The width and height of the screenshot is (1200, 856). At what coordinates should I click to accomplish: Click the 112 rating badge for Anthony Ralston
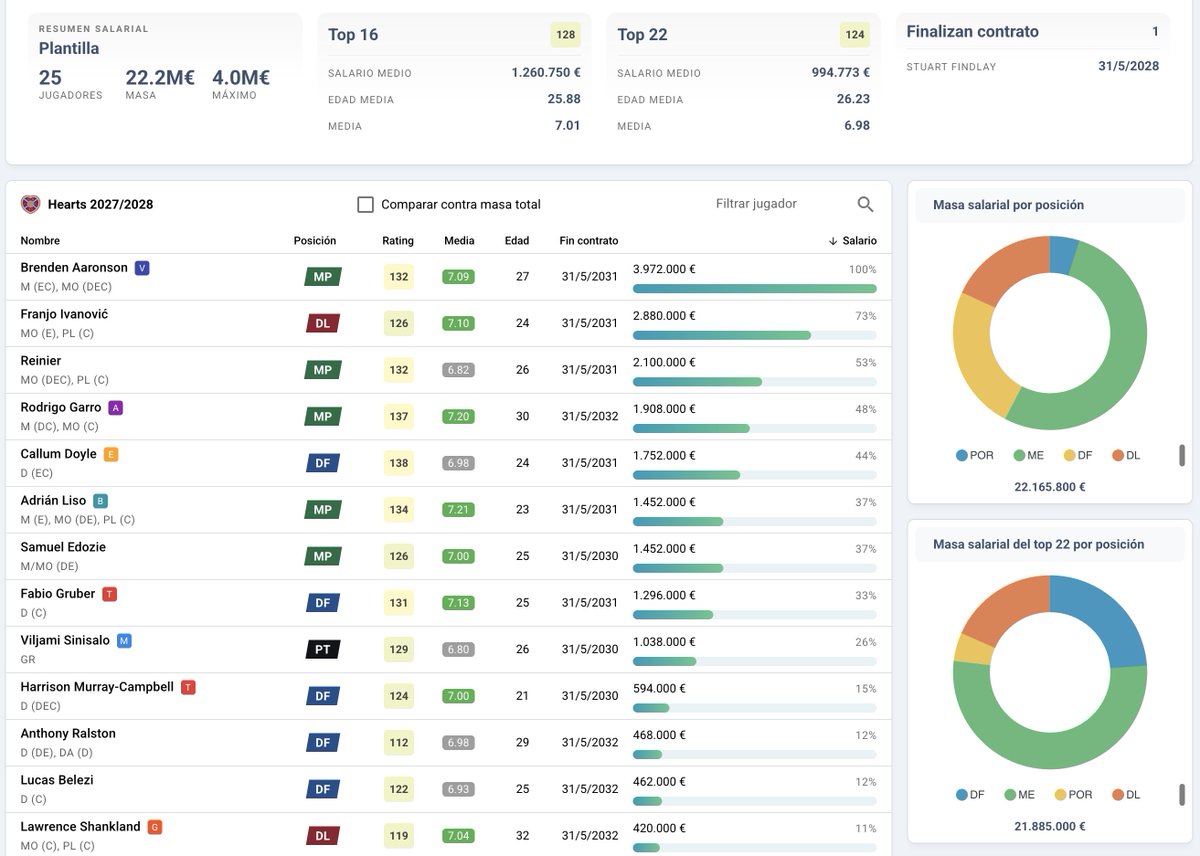399,743
